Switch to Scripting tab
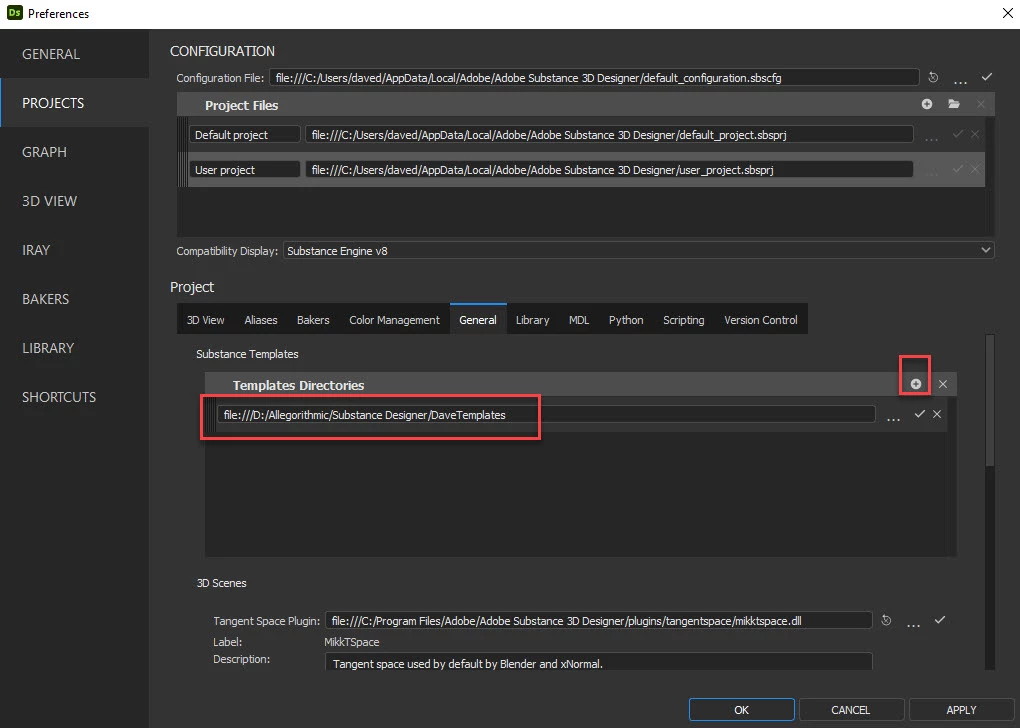The width and height of the screenshot is (1020, 728). (x=684, y=319)
